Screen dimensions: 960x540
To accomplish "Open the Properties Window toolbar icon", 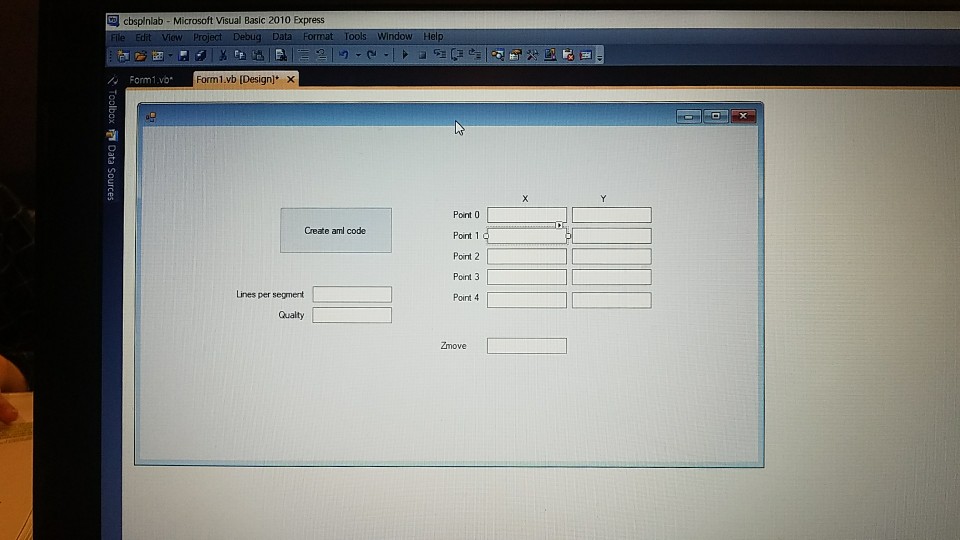I will point(515,55).
